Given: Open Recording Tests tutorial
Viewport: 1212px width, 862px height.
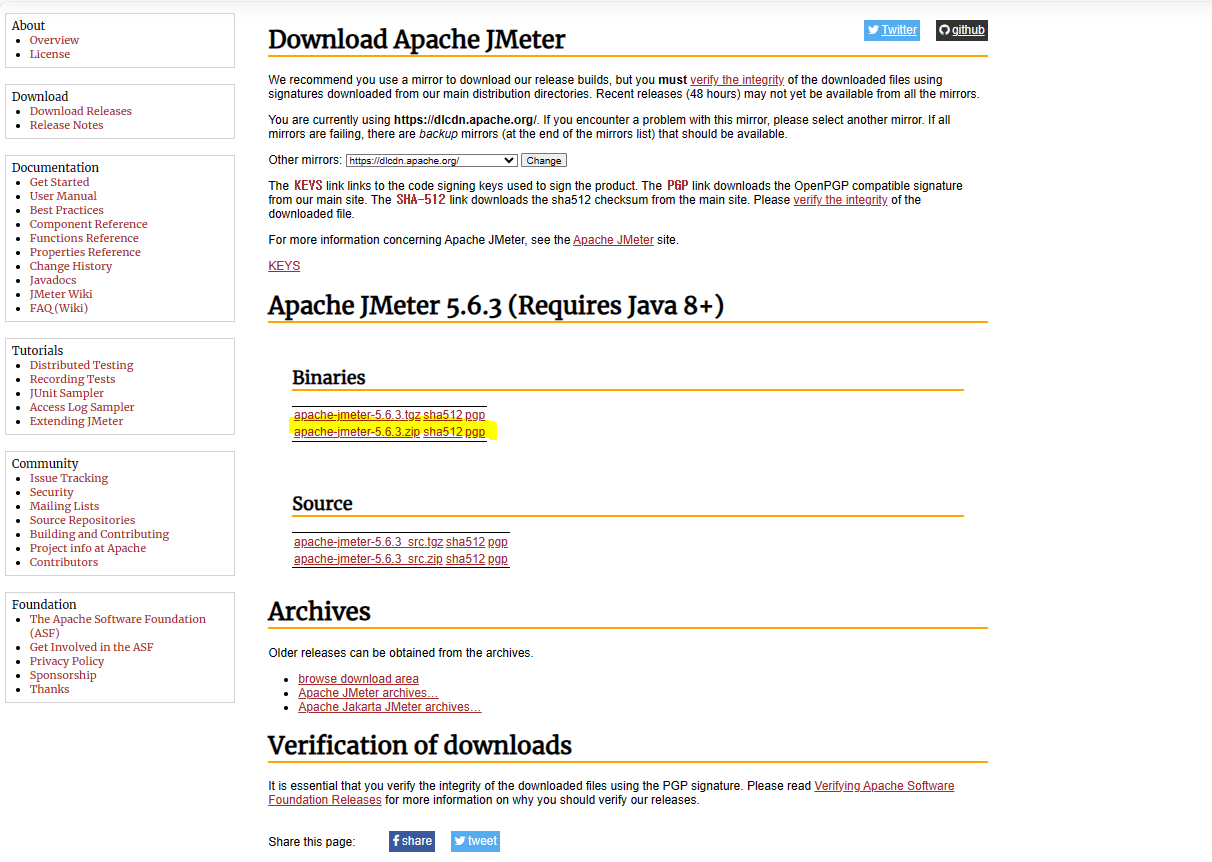Looking at the screenshot, I should pyautogui.click(x=72, y=379).
